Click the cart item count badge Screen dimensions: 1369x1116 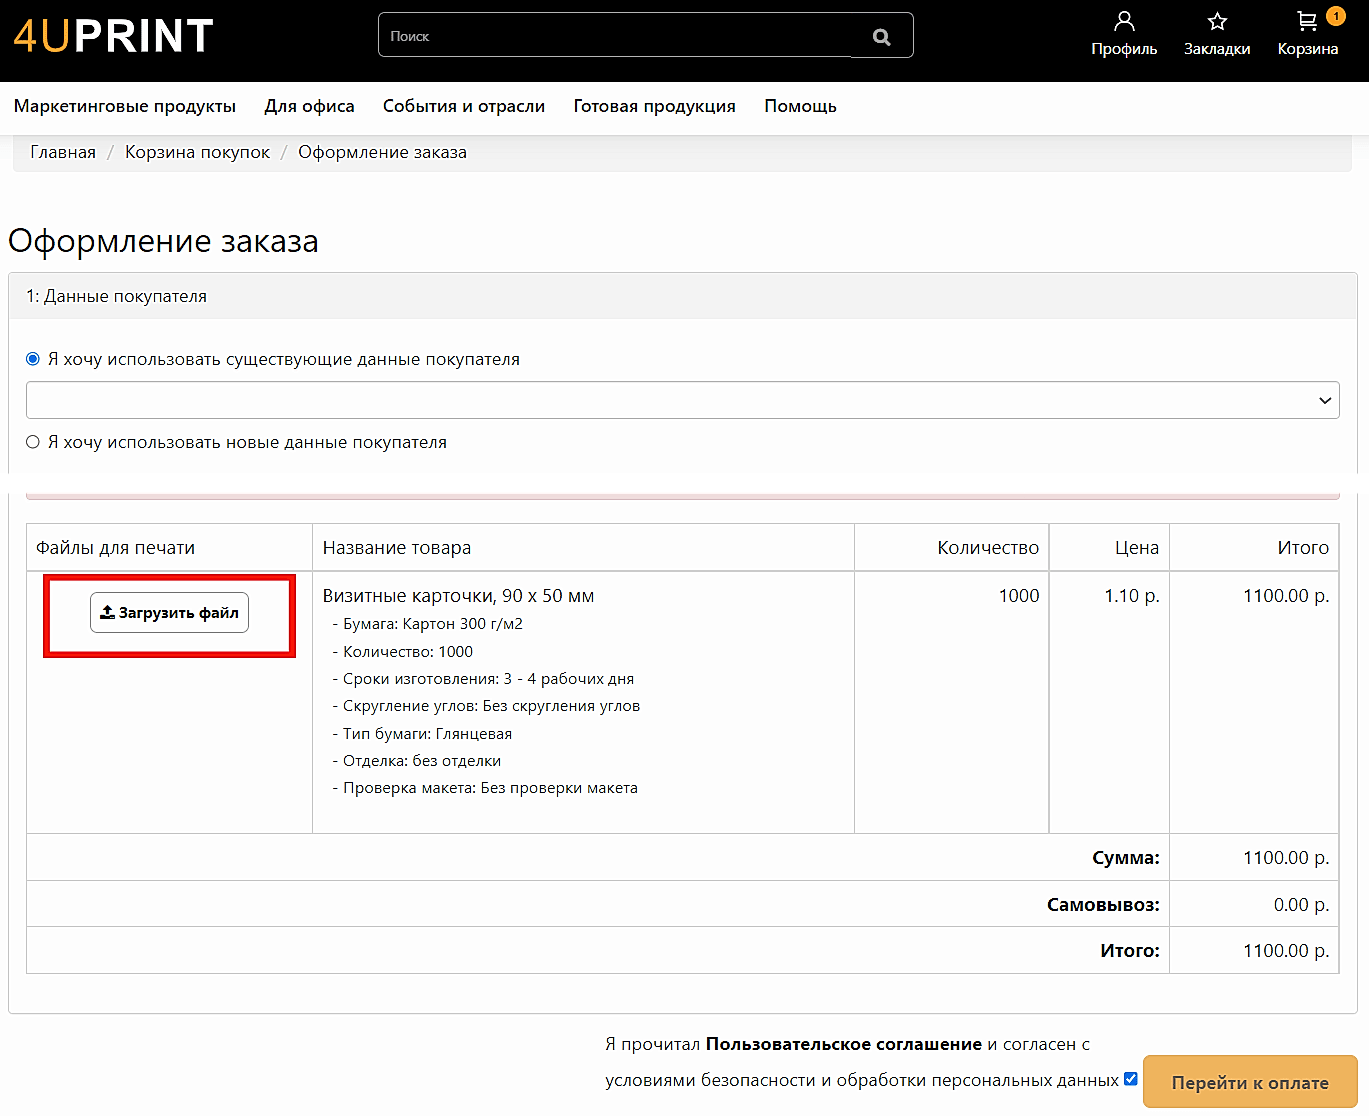point(1335,16)
